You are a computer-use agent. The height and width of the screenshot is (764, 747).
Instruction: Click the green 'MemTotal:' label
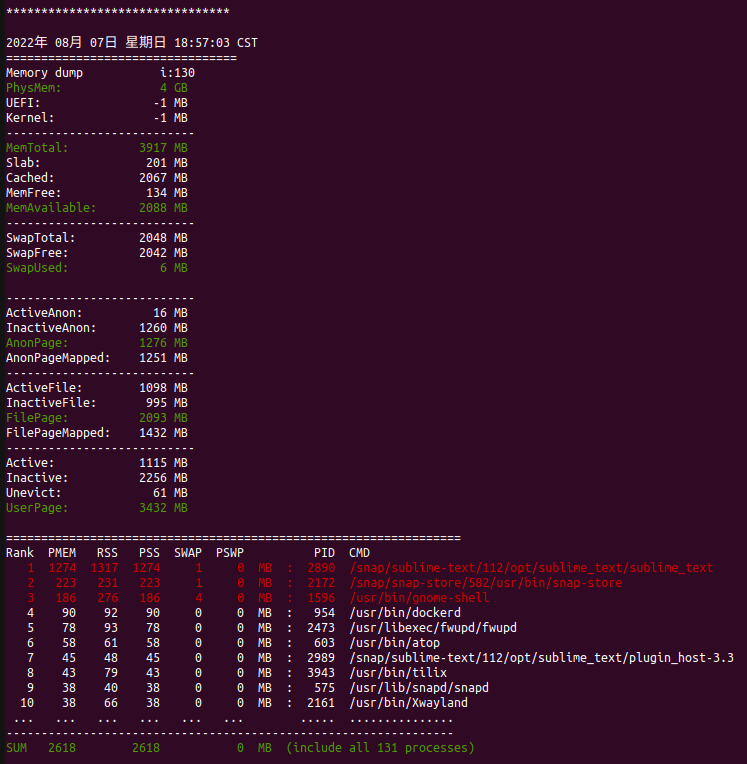(37, 148)
